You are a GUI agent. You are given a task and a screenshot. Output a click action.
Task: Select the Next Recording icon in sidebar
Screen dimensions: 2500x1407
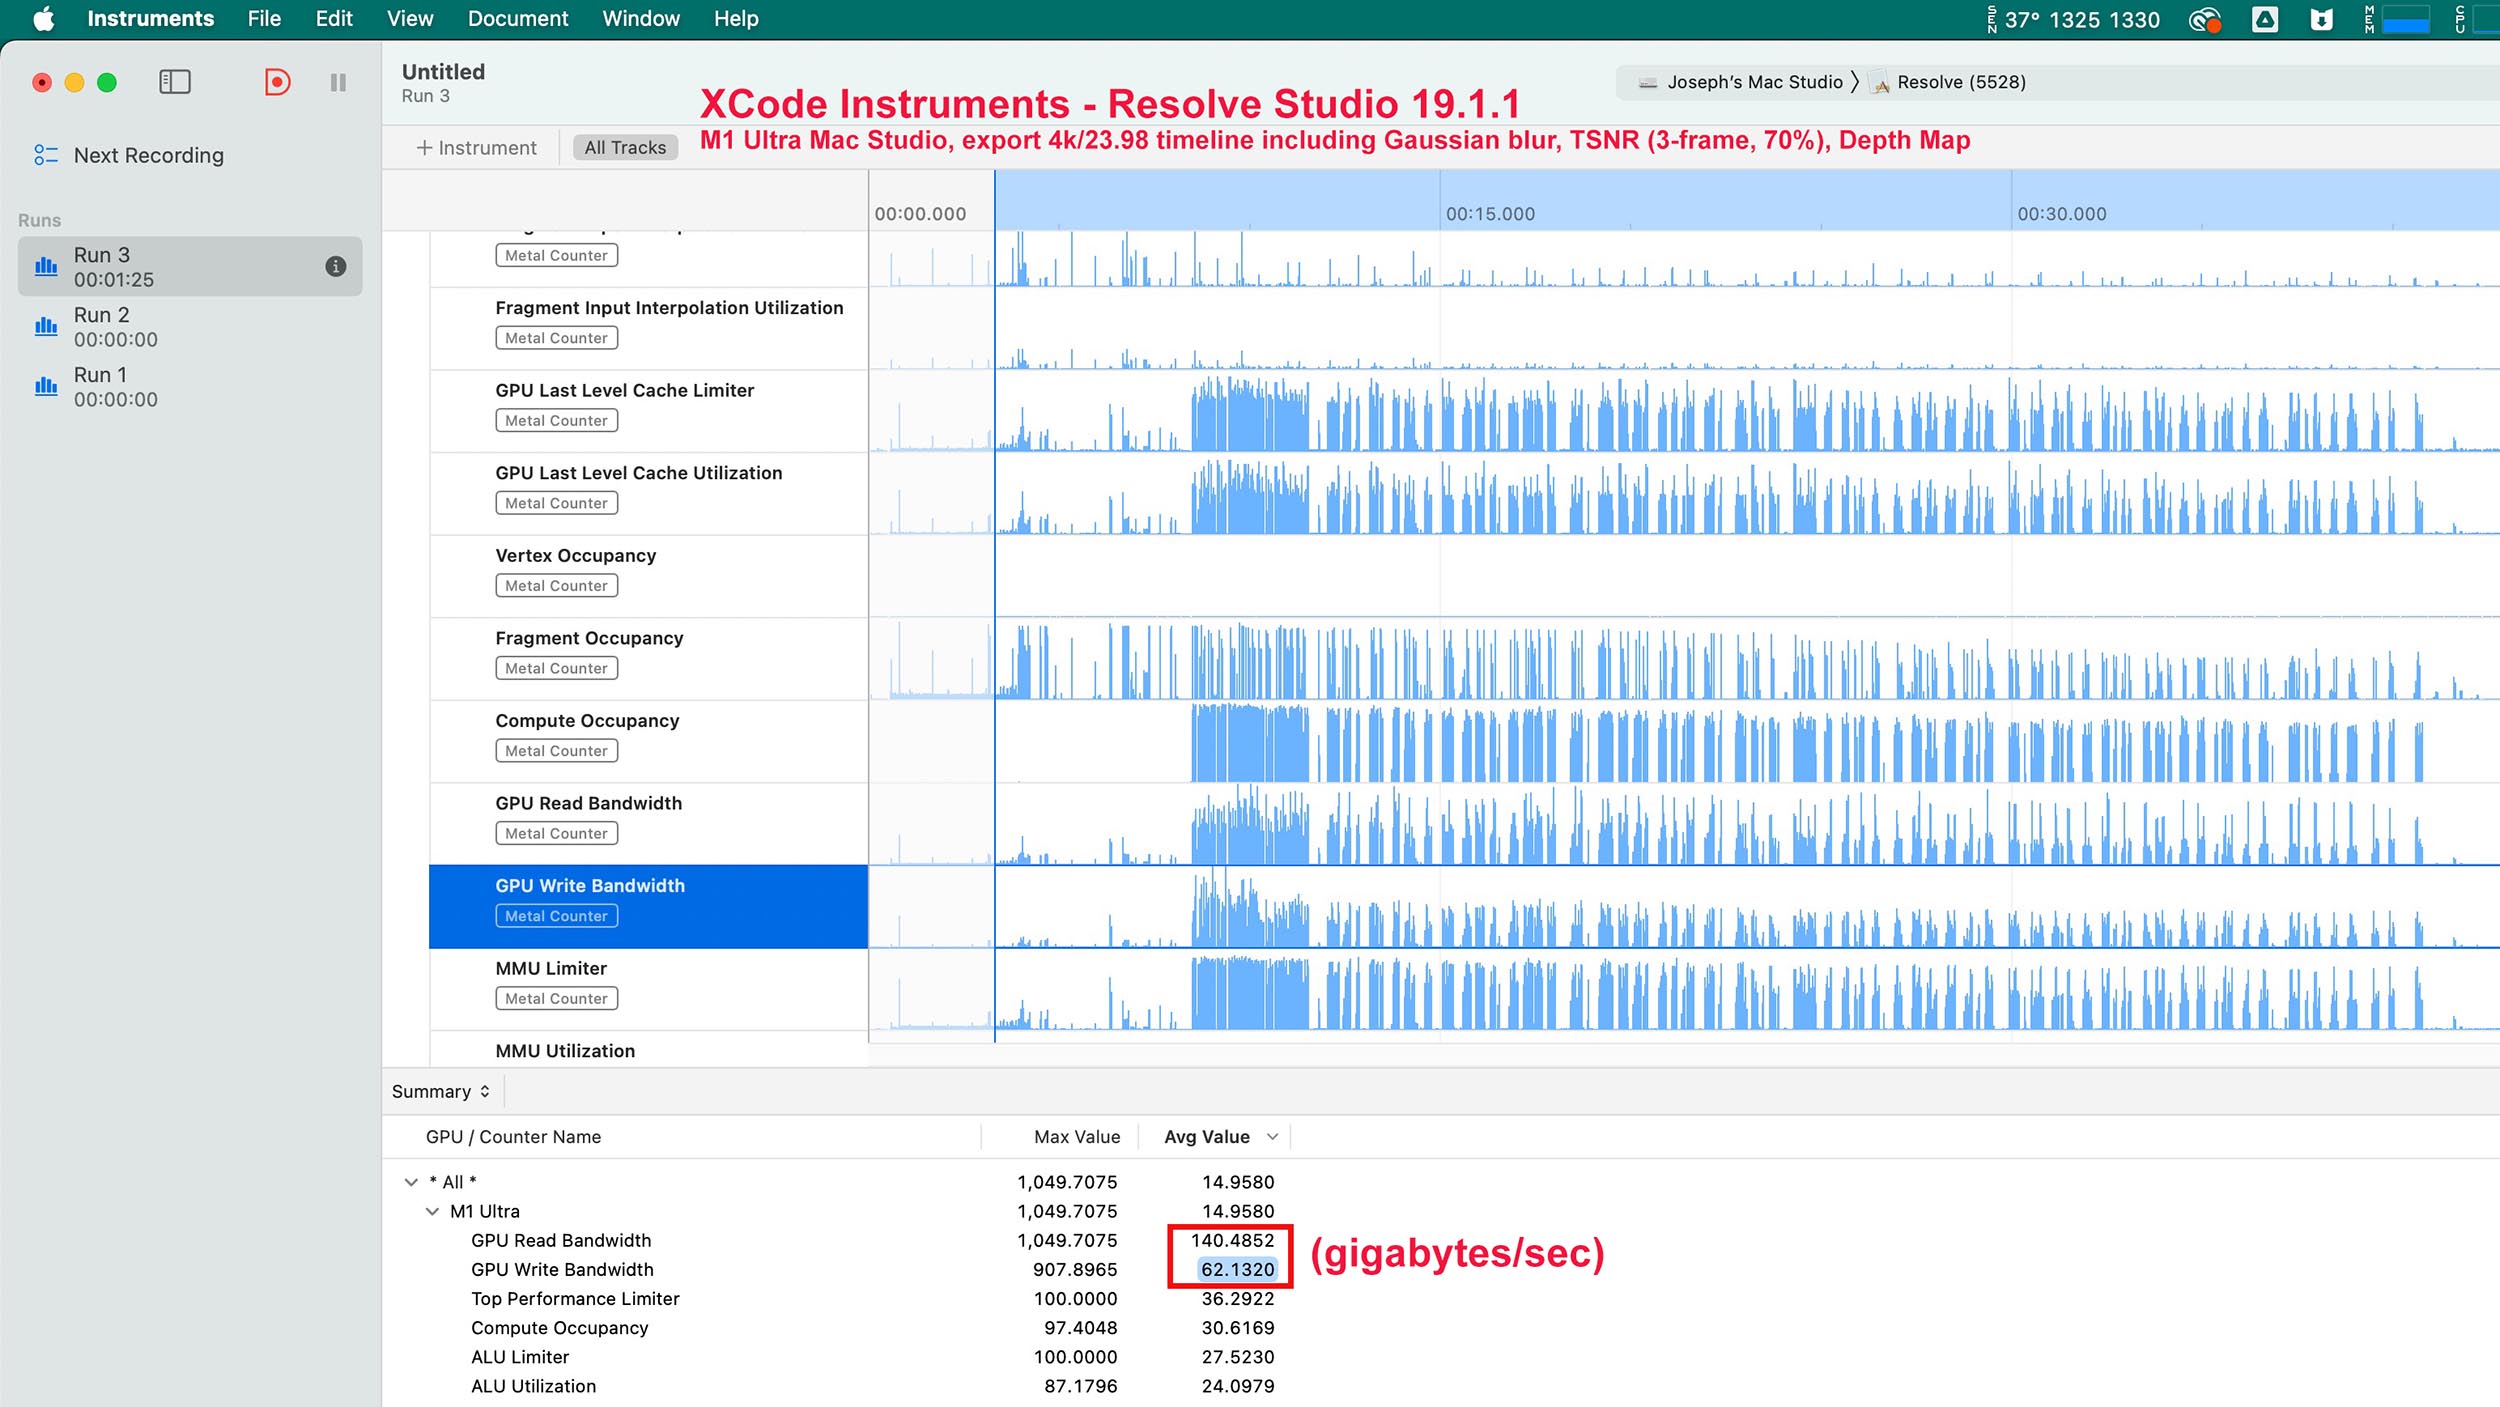(x=46, y=155)
